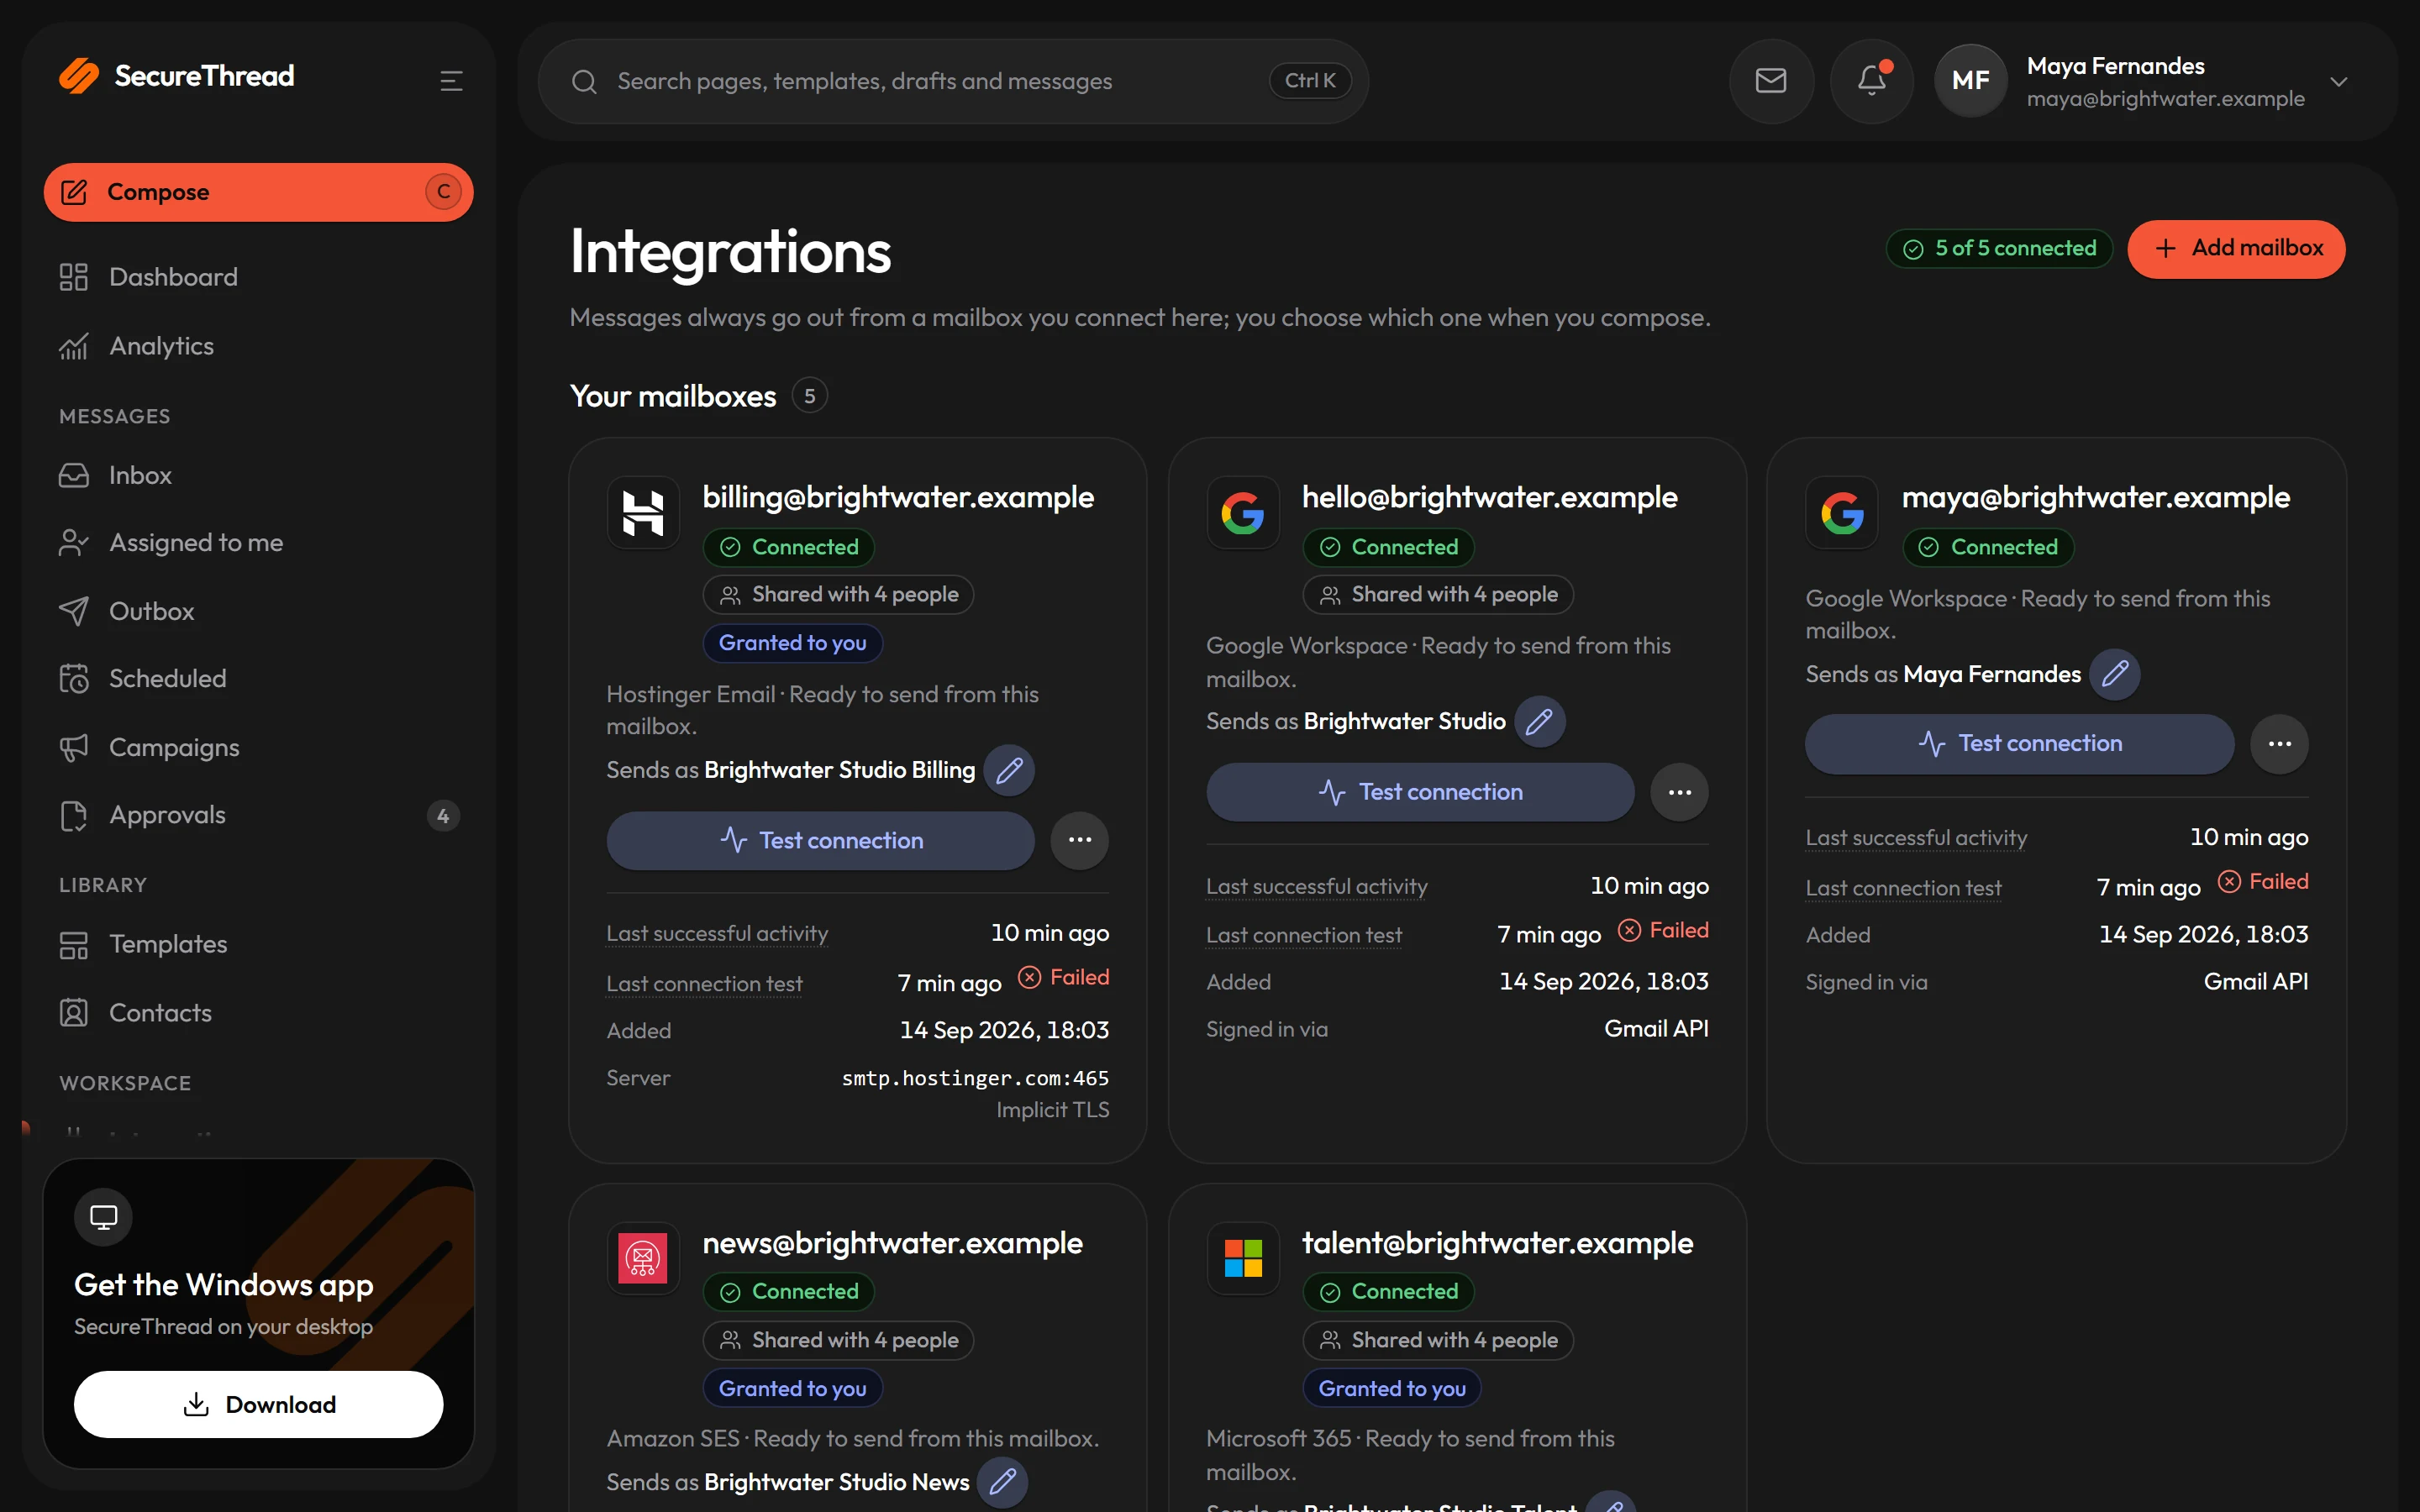Edit sender name pencil for hello mailbox

coord(1539,721)
